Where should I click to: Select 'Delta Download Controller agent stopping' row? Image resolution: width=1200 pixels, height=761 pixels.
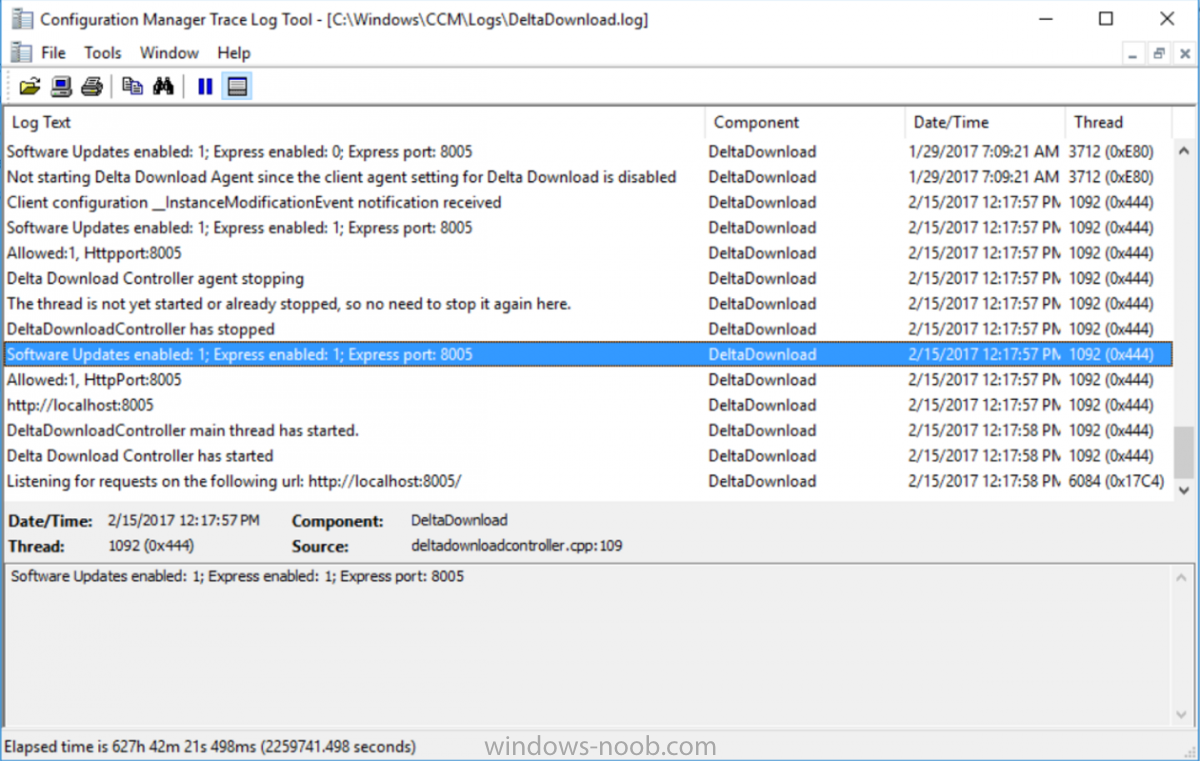coord(588,278)
